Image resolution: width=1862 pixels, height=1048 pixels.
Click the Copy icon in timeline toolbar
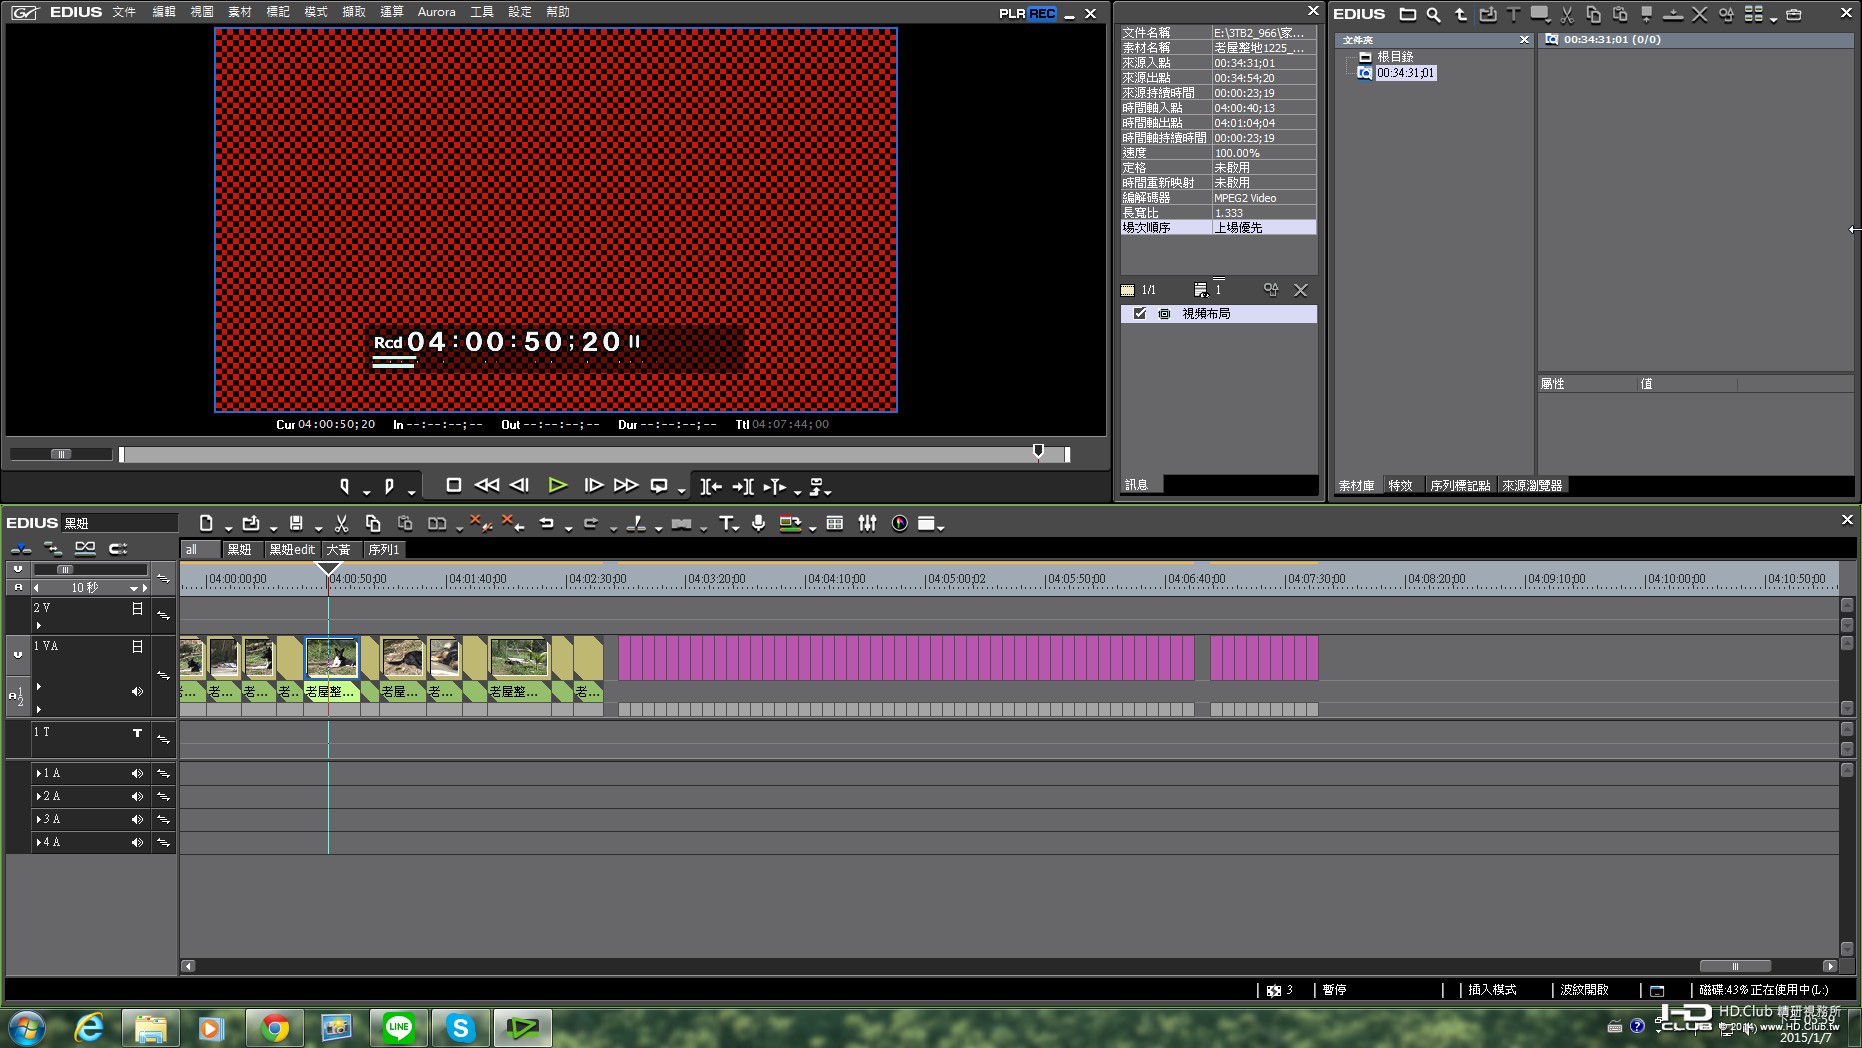pyautogui.click(x=373, y=523)
